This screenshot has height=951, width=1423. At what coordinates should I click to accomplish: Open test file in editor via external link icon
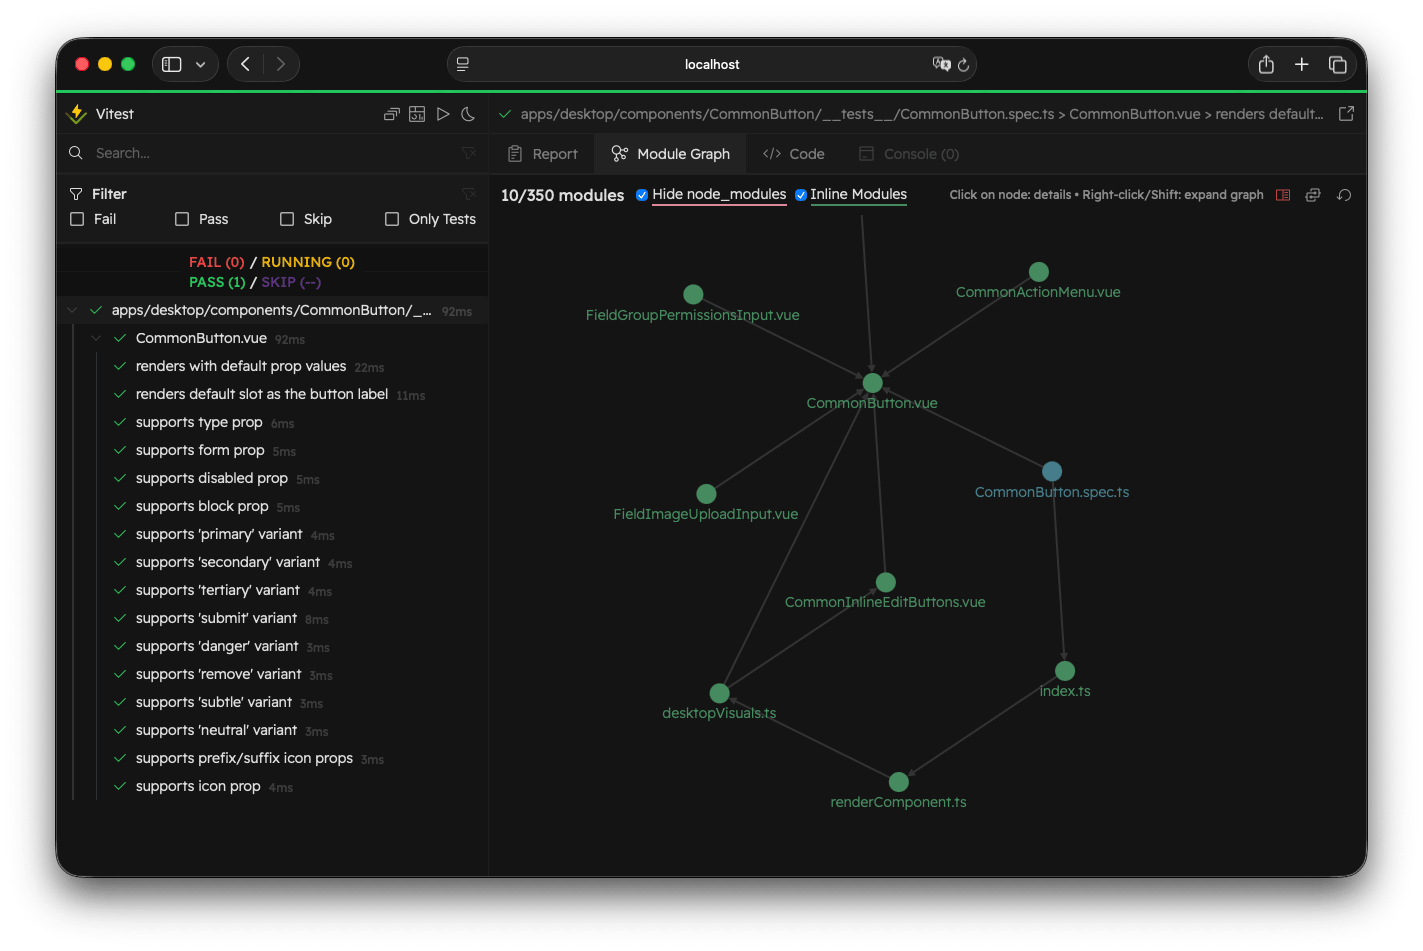point(1346,113)
